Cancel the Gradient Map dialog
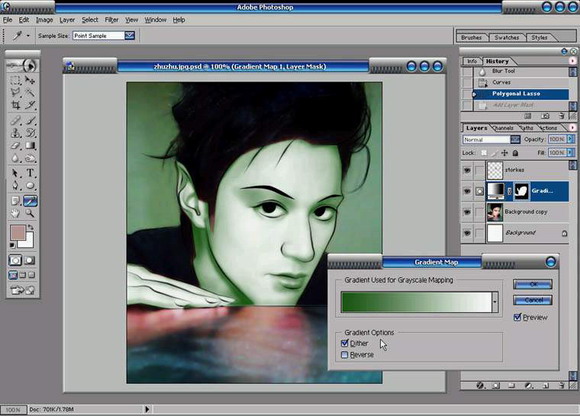The image size is (580, 416). click(x=533, y=300)
